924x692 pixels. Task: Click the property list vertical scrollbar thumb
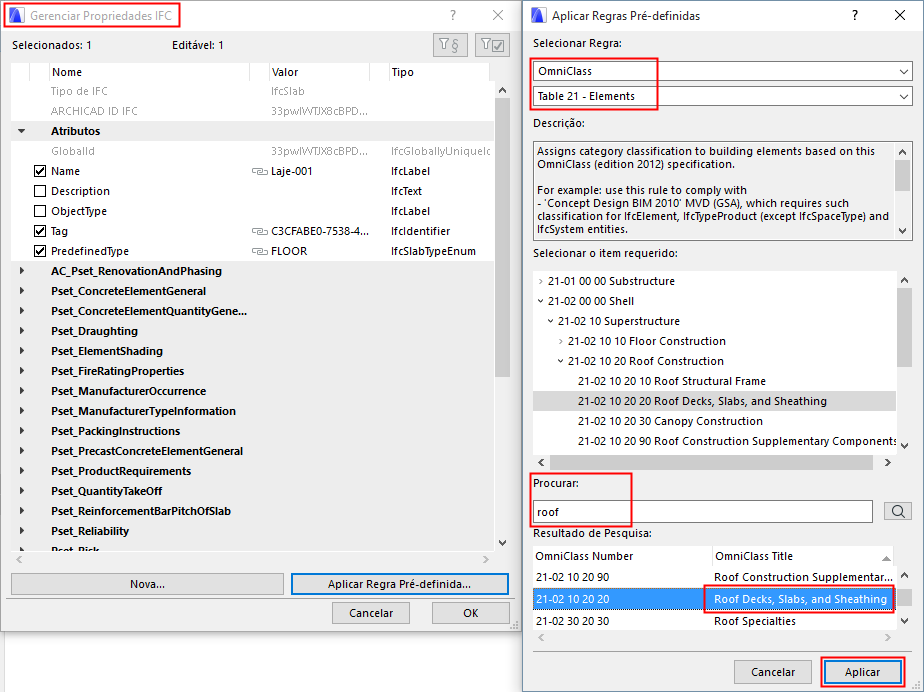click(x=502, y=238)
